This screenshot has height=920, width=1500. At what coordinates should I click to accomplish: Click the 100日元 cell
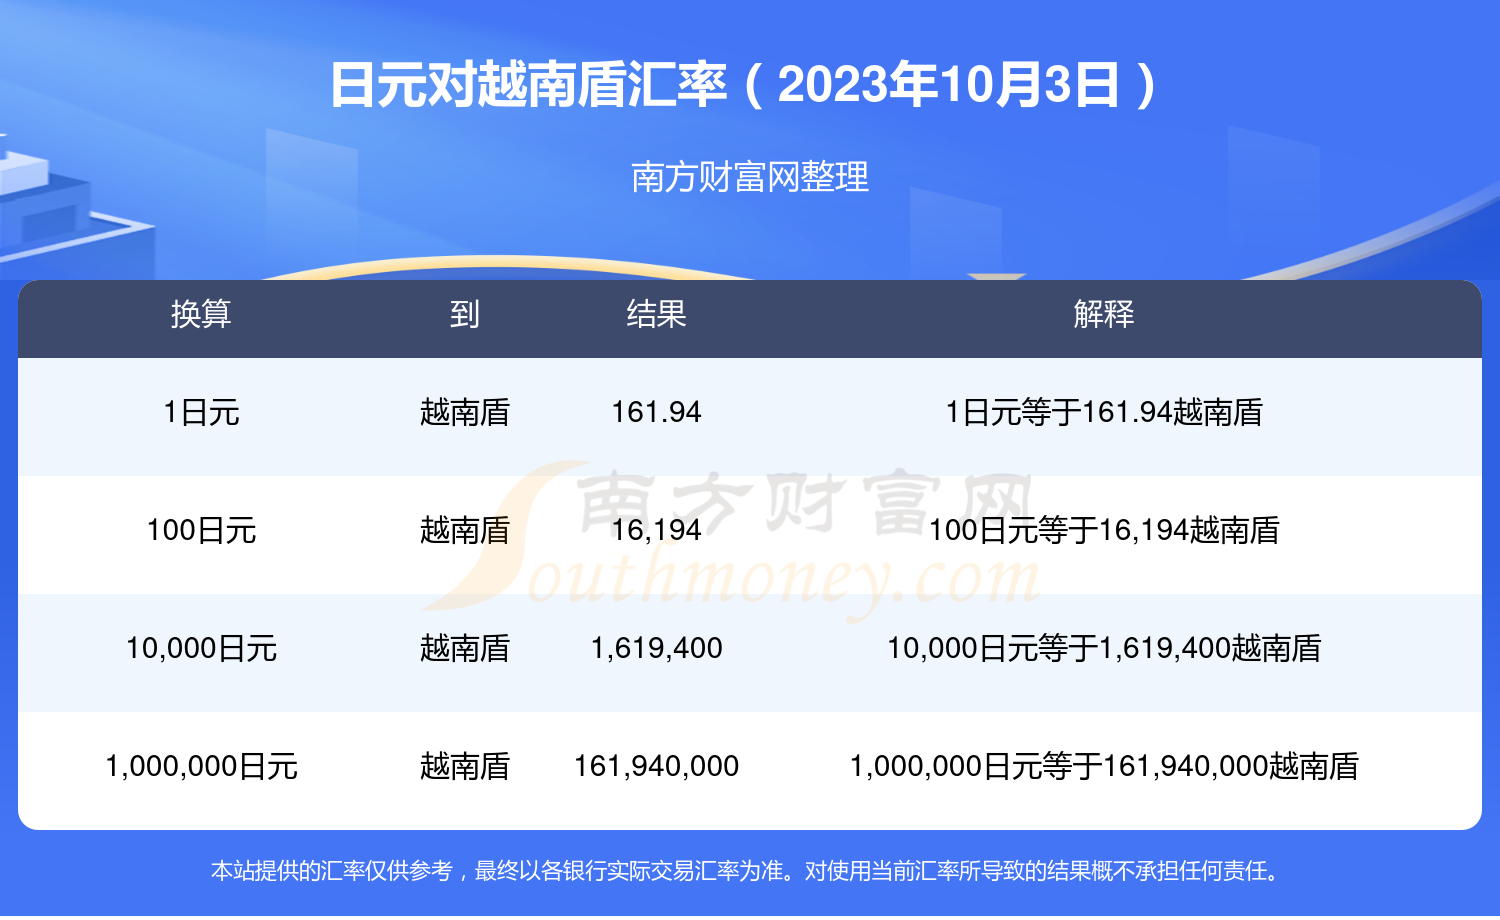[x=201, y=530]
